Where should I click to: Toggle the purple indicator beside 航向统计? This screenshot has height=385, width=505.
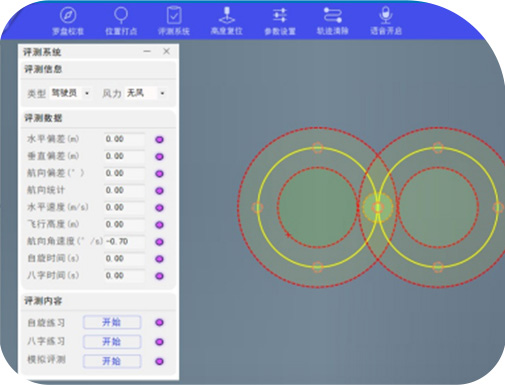pos(160,191)
